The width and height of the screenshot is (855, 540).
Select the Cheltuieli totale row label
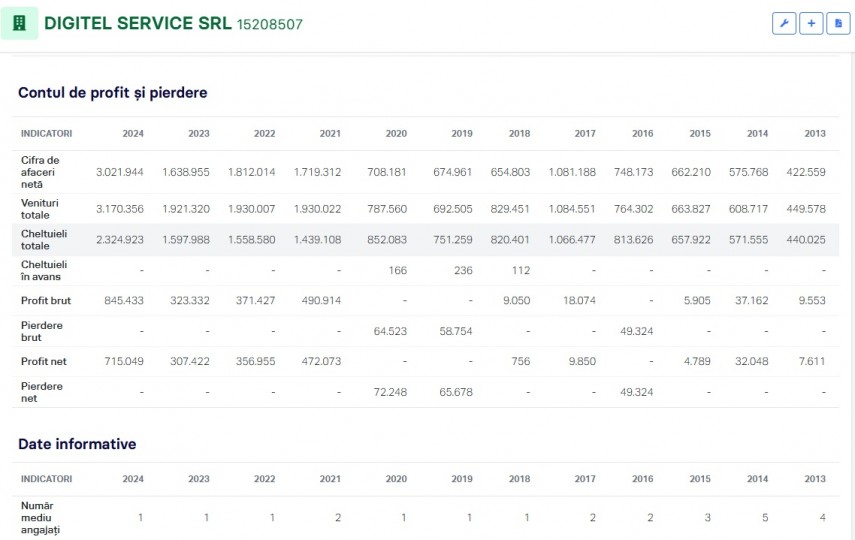coord(44,239)
